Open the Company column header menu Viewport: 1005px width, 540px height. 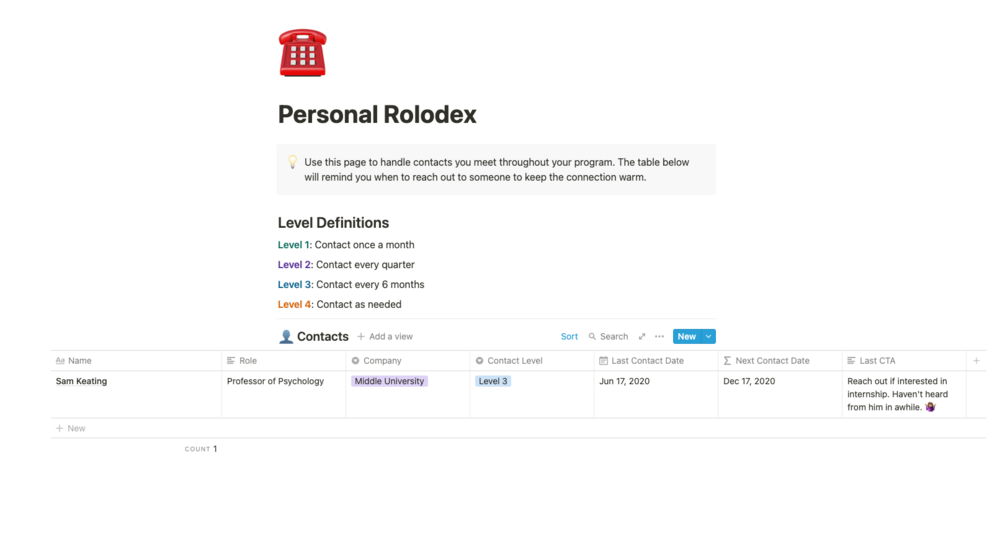[382, 361]
